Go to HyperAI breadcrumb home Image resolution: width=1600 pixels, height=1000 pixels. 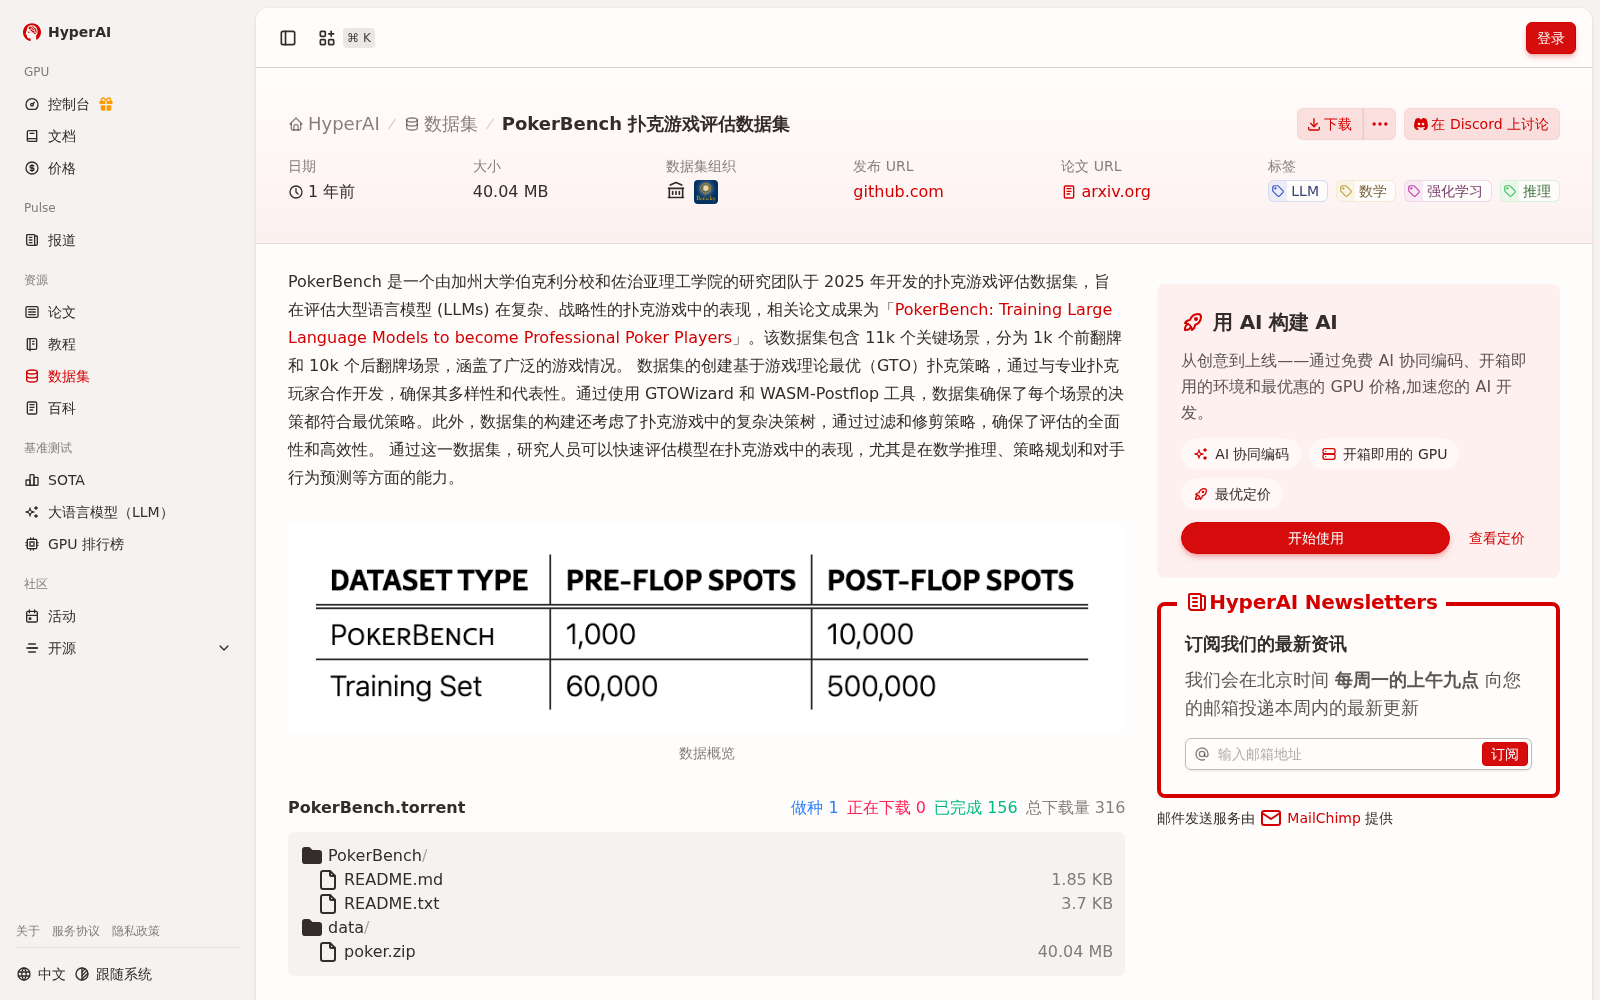coord(334,124)
